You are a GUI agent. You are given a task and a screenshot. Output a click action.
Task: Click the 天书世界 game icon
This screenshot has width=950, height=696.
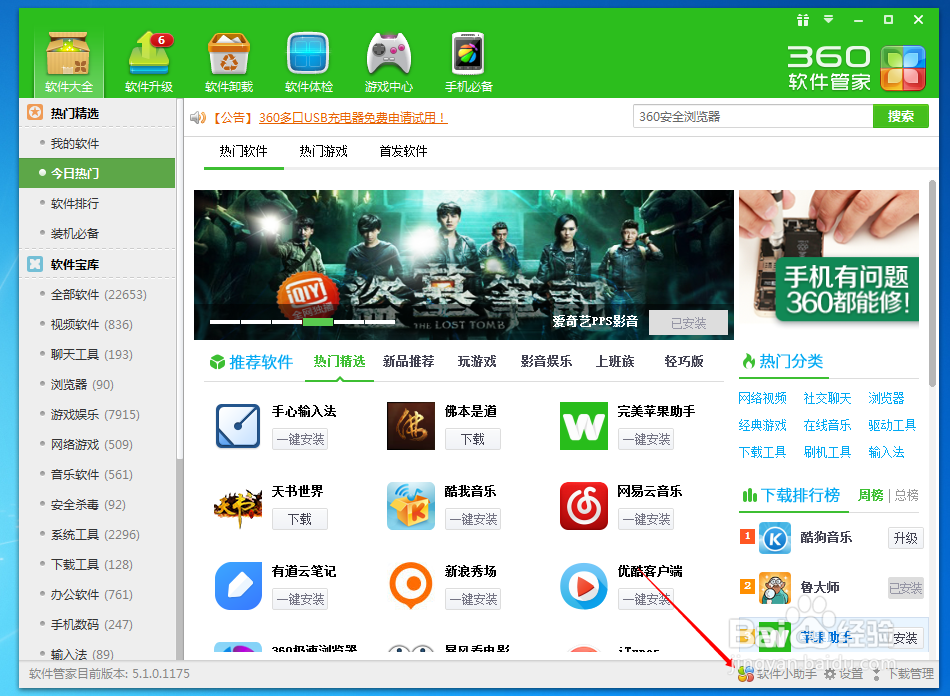pyautogui.click(x=238, y=506)
